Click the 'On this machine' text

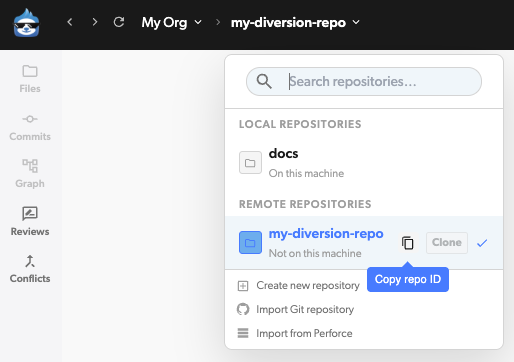click(306, 173)
